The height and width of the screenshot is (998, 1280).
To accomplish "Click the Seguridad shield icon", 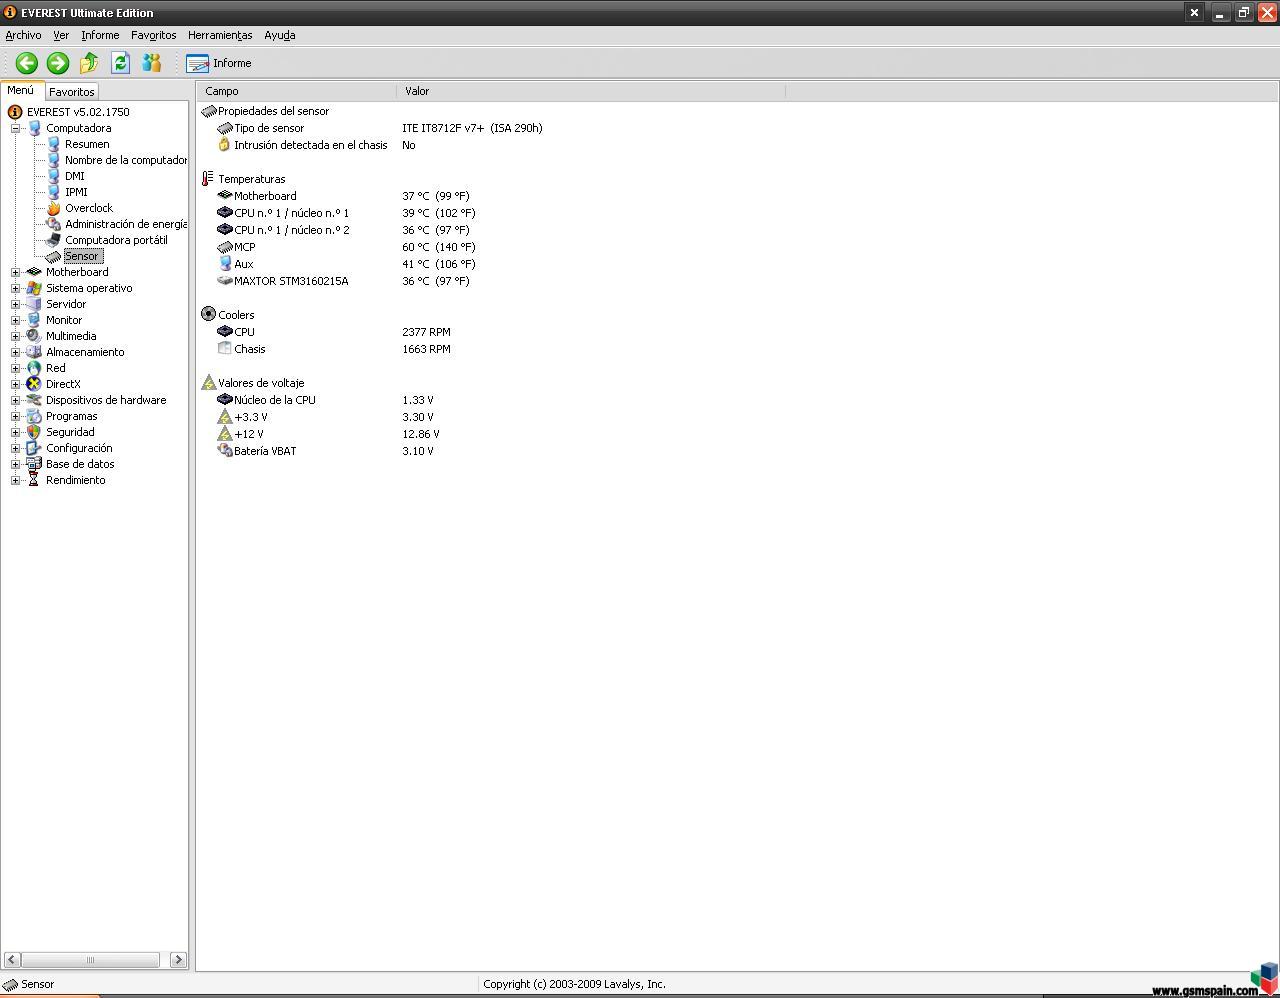I will tap(34, 432).
